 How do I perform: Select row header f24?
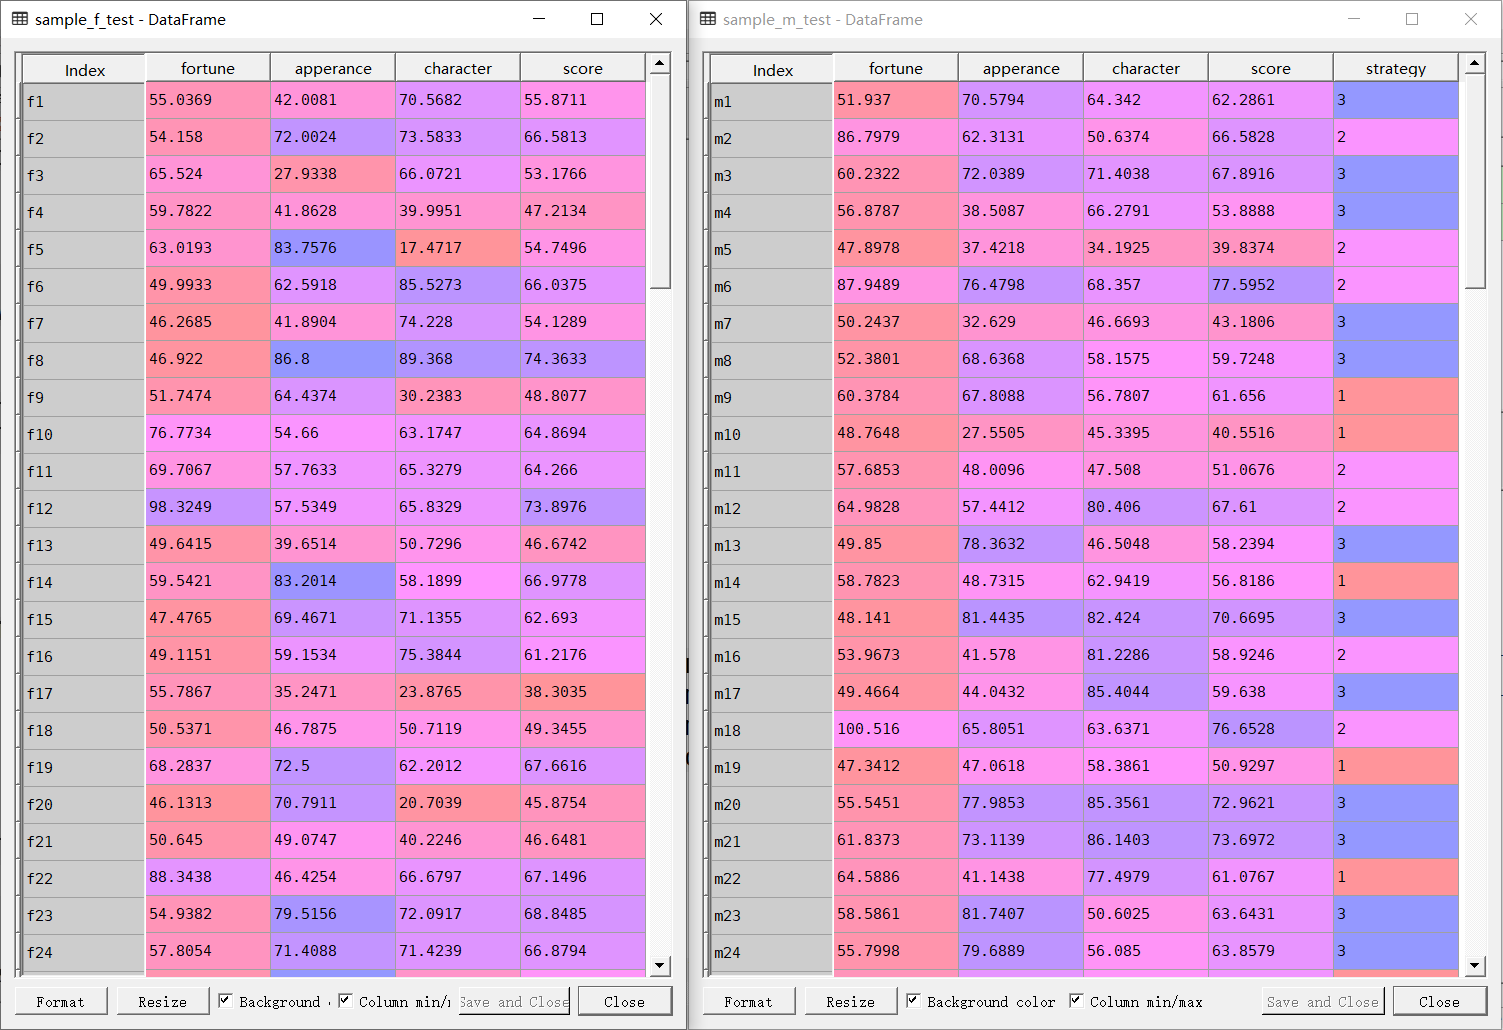84,952
